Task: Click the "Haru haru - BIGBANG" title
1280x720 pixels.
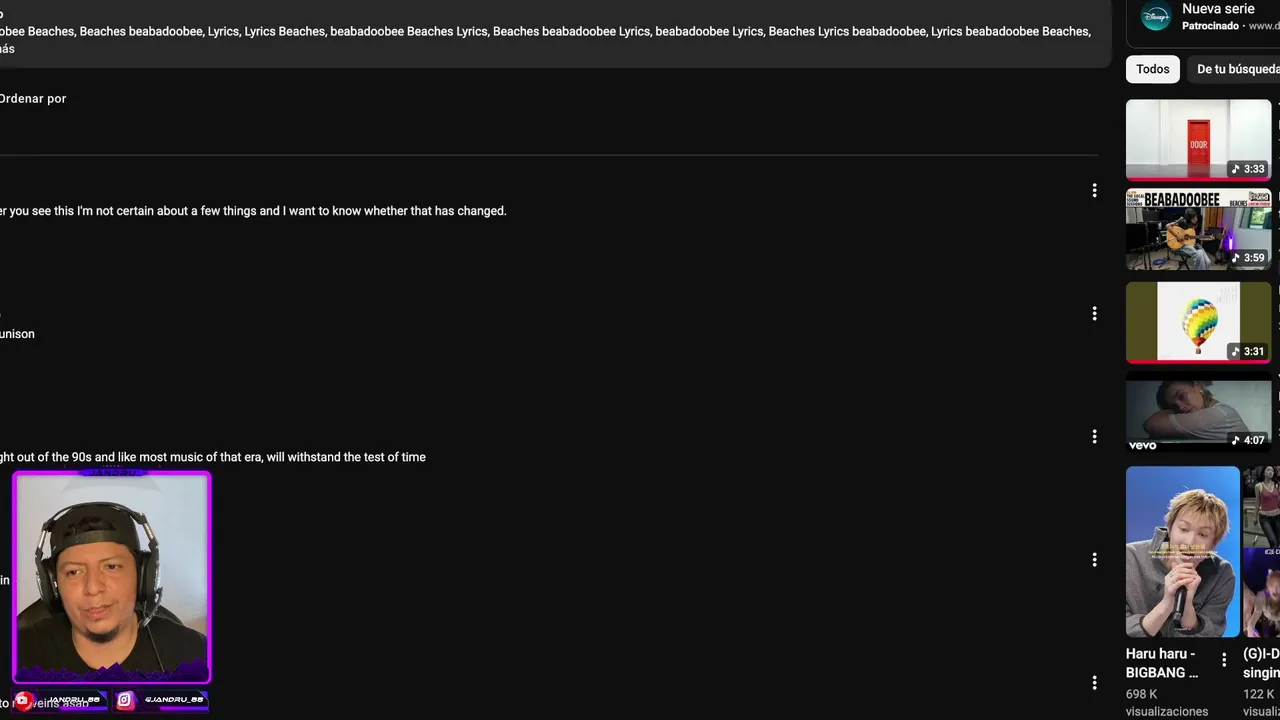Action: click(1164, 663)
